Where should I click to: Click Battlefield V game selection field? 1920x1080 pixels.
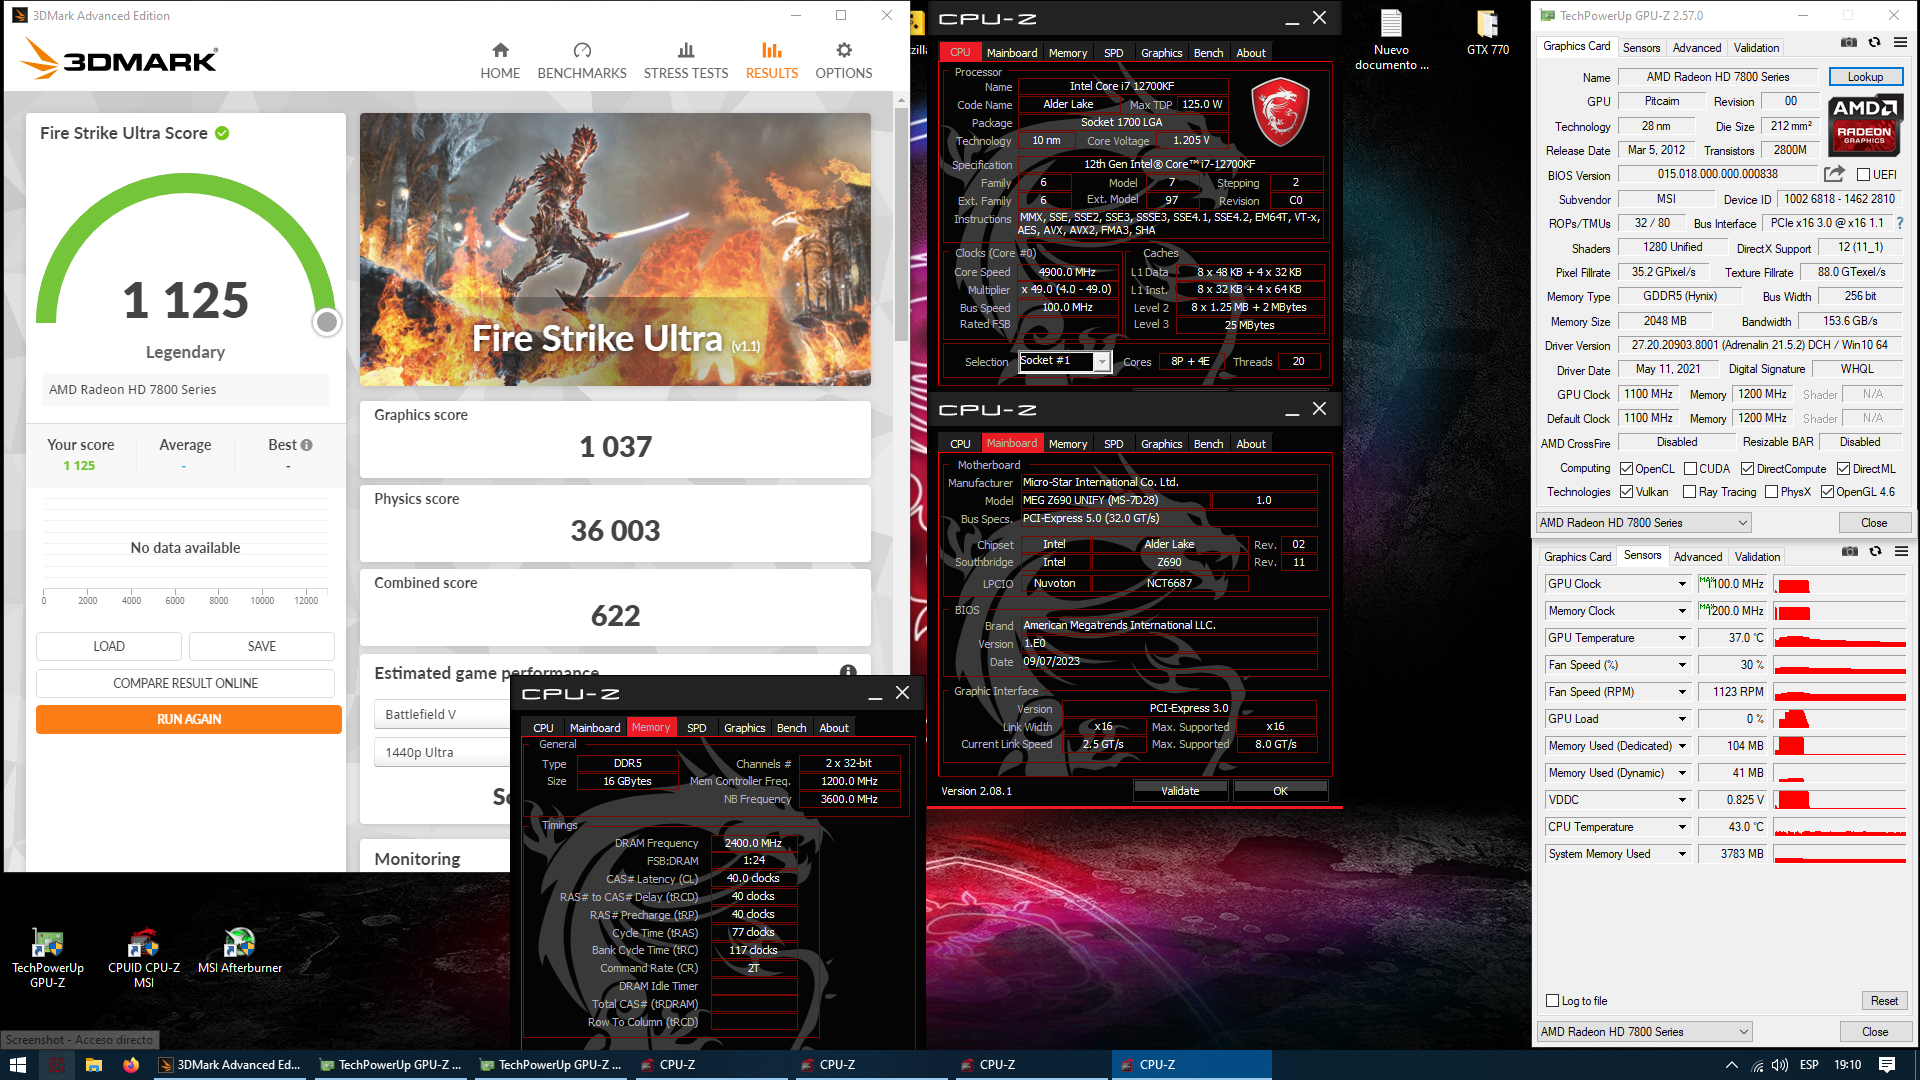click(443, 714)
